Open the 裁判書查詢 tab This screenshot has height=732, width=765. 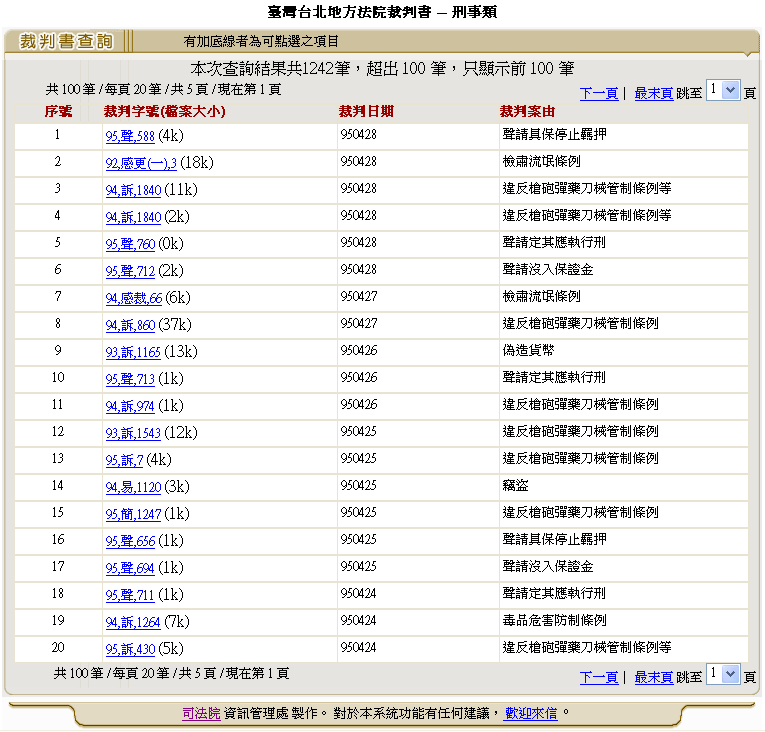pyautogui.click(x=66, y=41)
